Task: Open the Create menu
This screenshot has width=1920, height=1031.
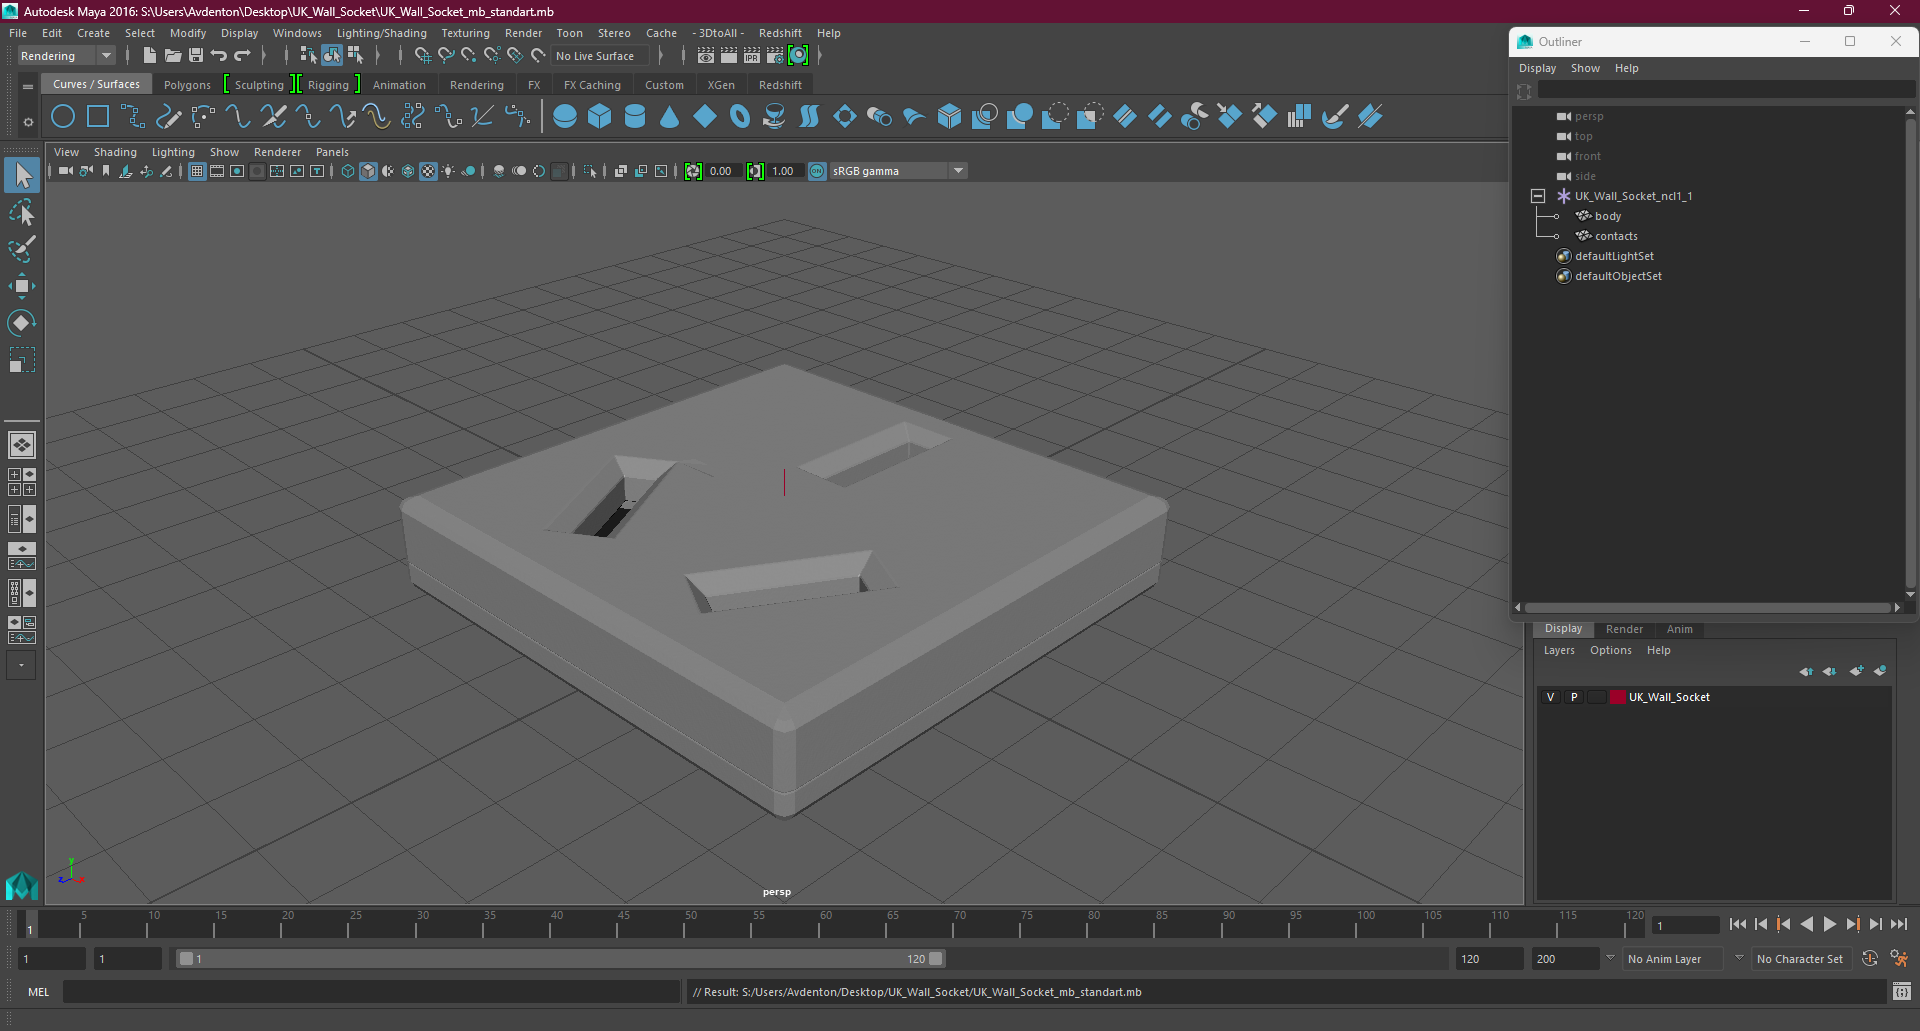Action: tap(93, 33)
